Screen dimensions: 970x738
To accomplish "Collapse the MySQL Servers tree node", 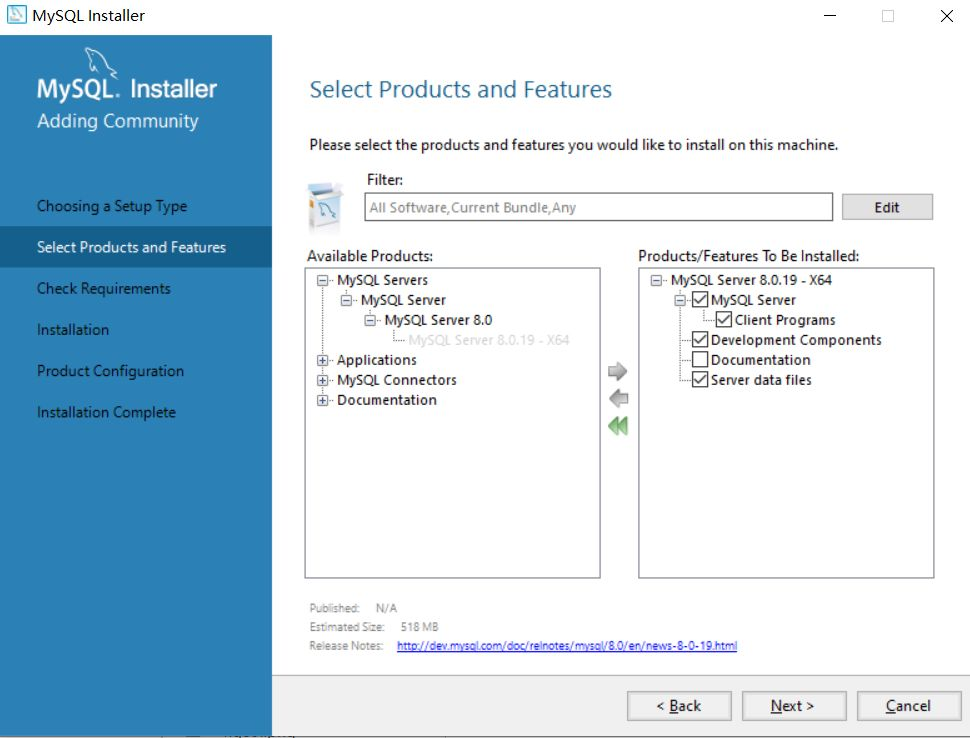I will tap(322, 280).
